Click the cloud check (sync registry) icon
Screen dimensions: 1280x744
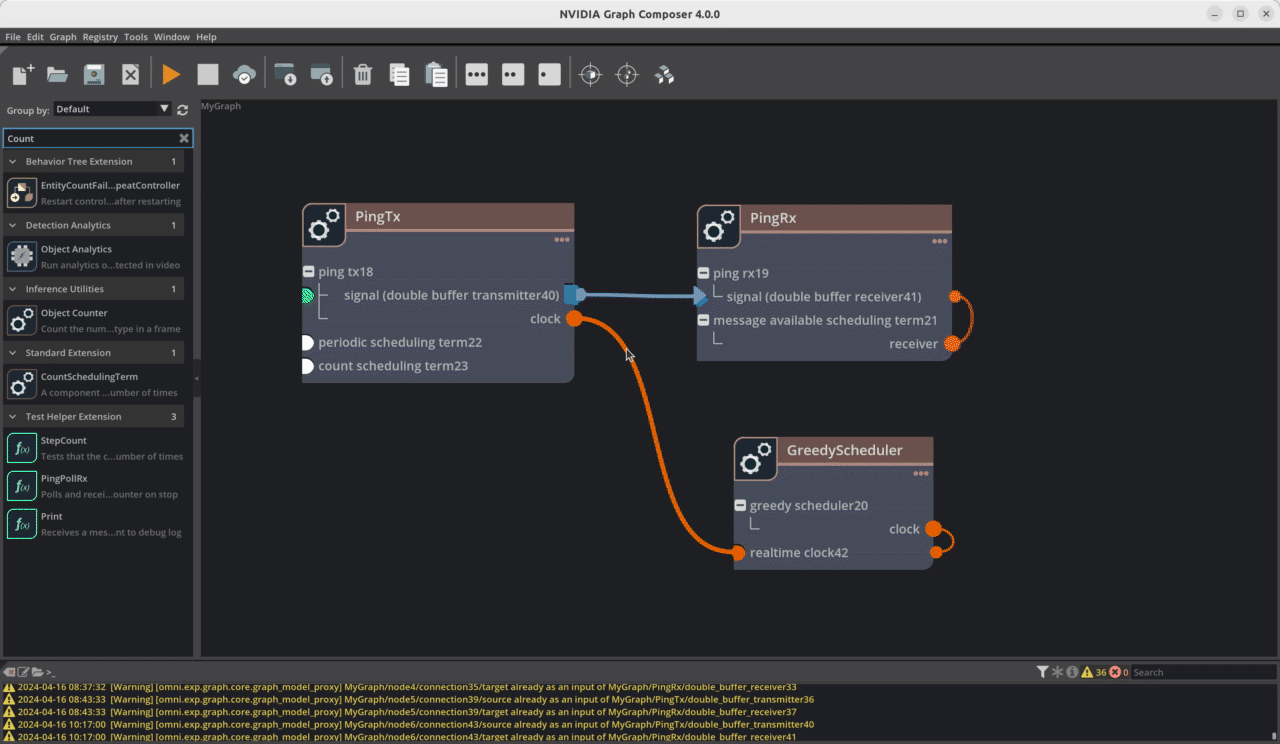[x=244, y=74]
